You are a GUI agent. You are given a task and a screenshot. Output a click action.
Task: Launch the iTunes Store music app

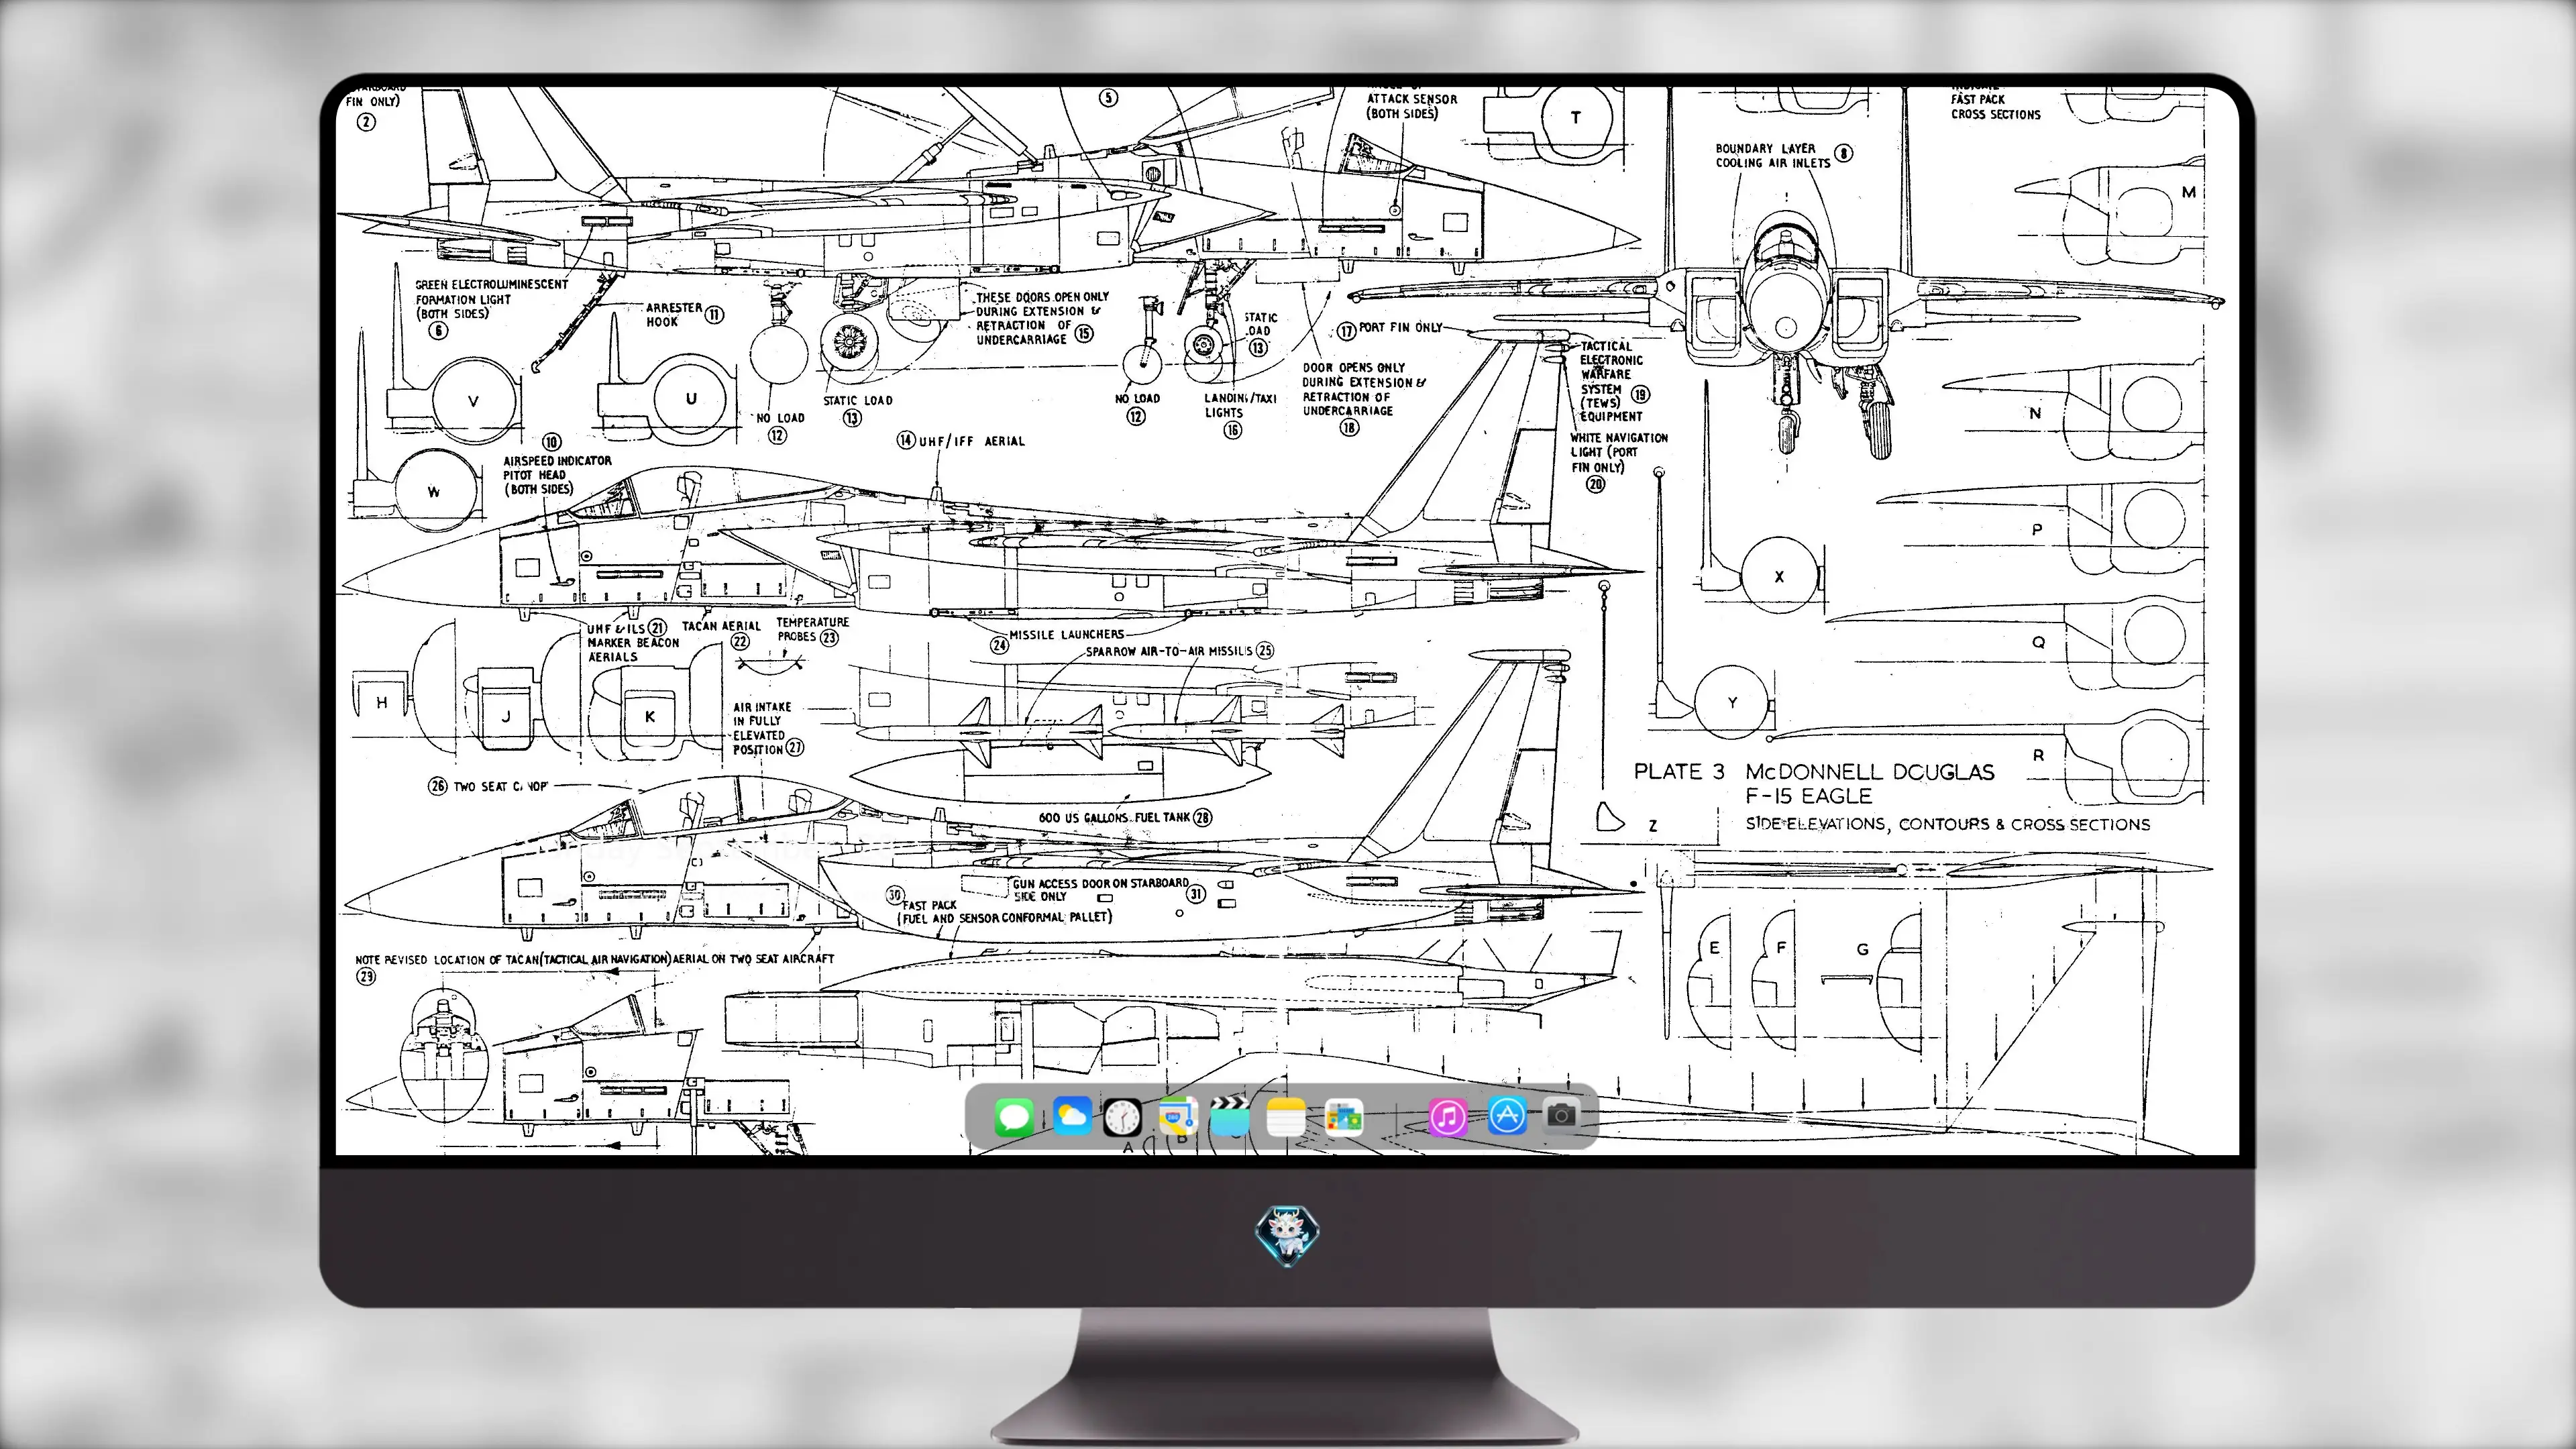pos(1448,1117)
